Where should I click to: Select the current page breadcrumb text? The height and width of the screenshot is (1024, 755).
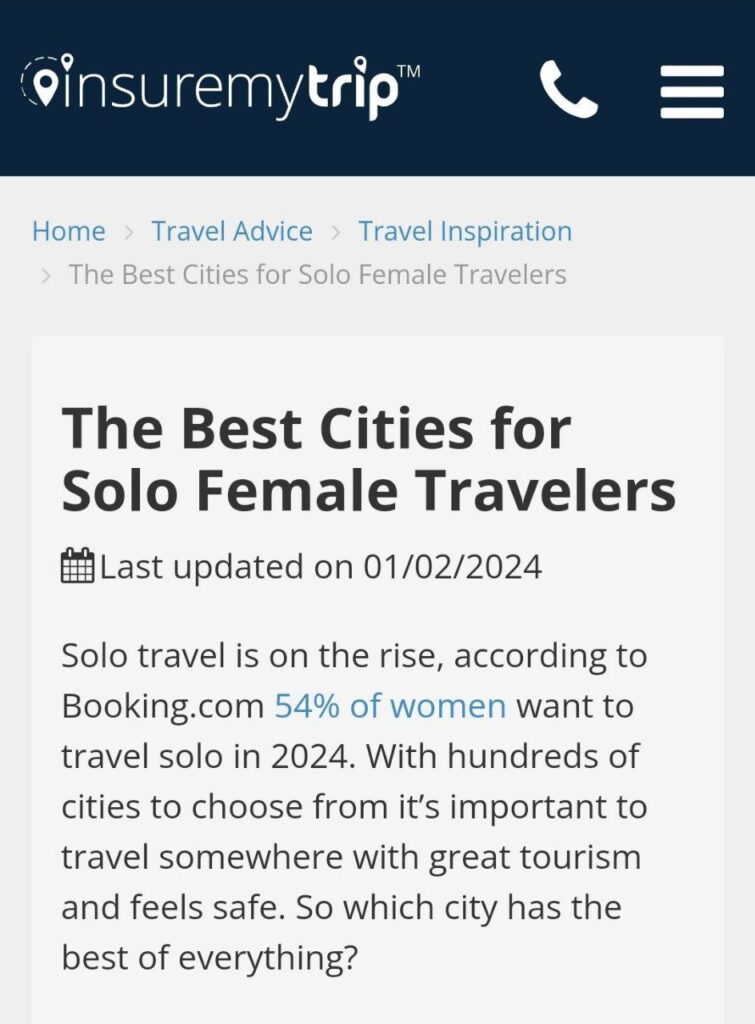pyautogui.click(x=317, y=275)
